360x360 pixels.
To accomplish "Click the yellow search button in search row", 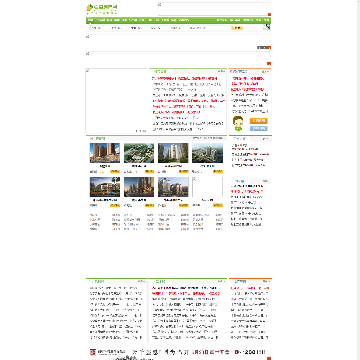I will (237, 28).
